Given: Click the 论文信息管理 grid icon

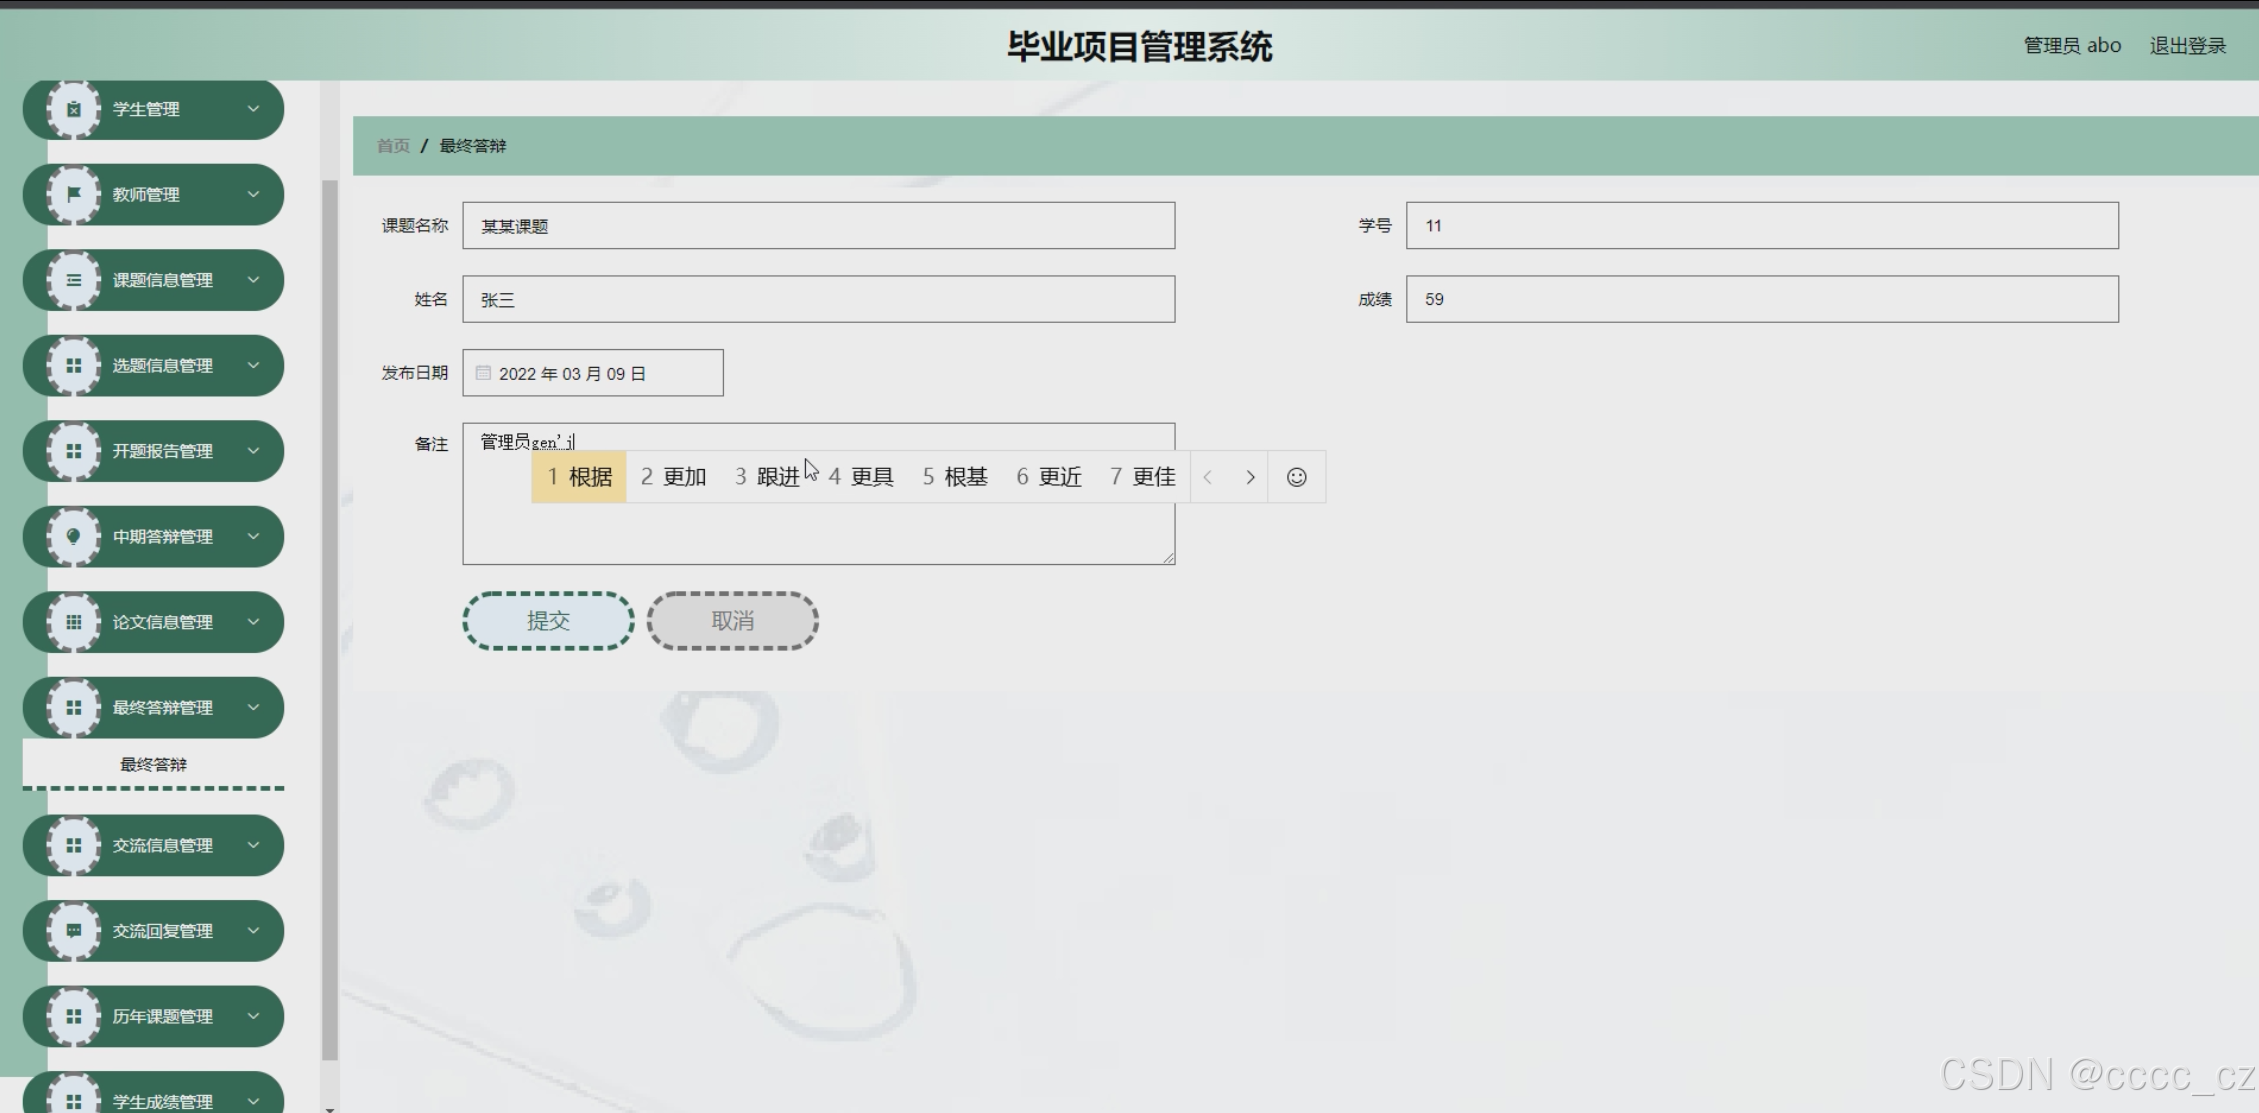Looking at the screenshot, I should 74,622.
